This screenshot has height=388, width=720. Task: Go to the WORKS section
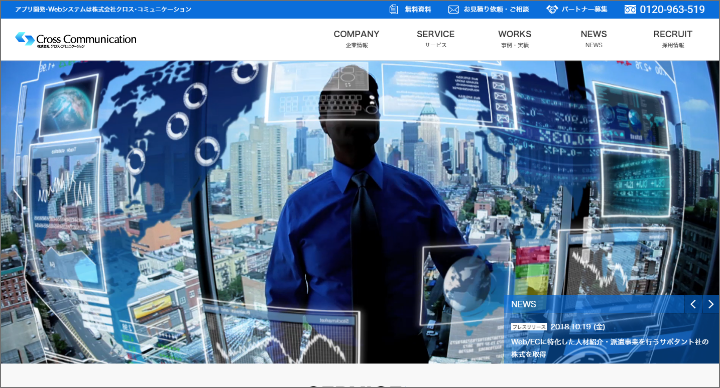(515, 39)
